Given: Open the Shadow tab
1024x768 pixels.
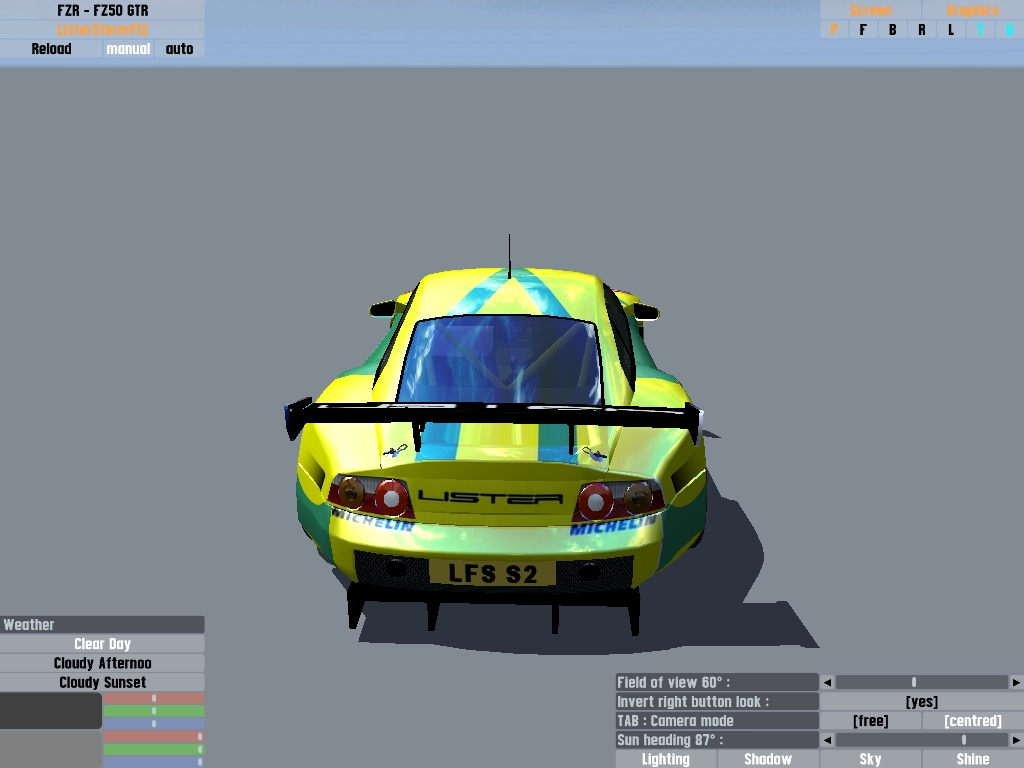Looking at the screenshot, I should click(768, 759).
